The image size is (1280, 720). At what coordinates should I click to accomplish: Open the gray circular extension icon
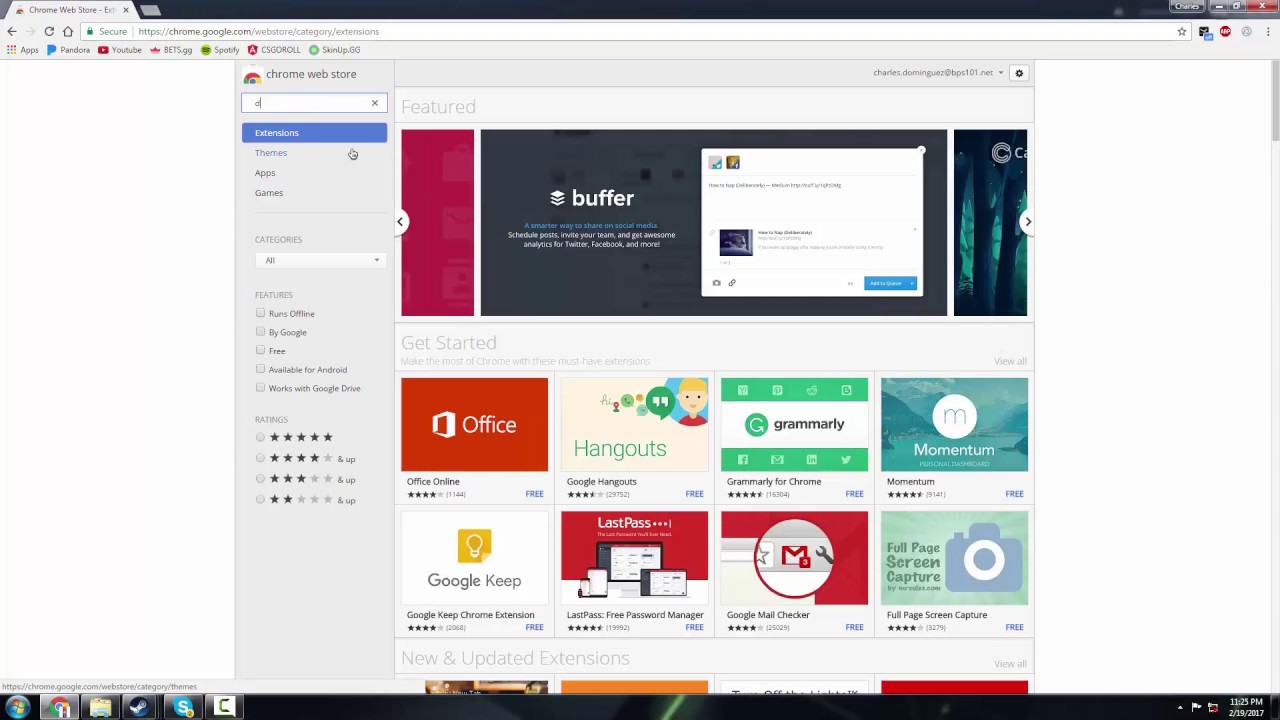(x=1246, y=31)
